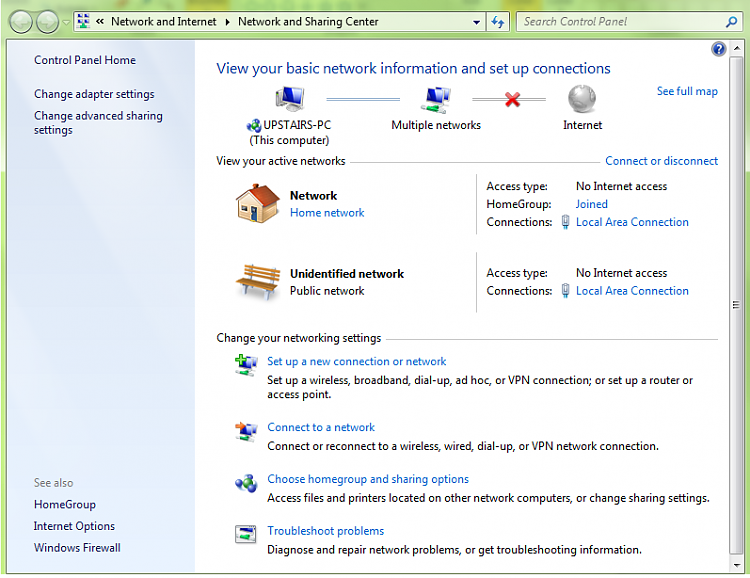This screenshot has height=578, width=750.
Task: Click the UPSTAIRS-PC computer icon
Action: pyautogui.click(x=290, y=99)
